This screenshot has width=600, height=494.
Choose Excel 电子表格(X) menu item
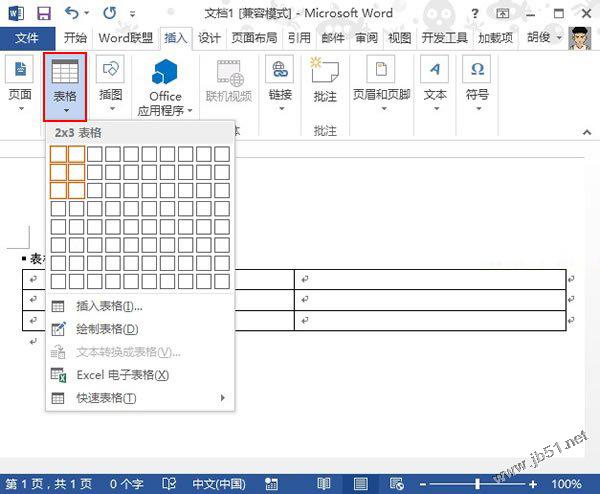pyautogui.click(x=140, y=375)
